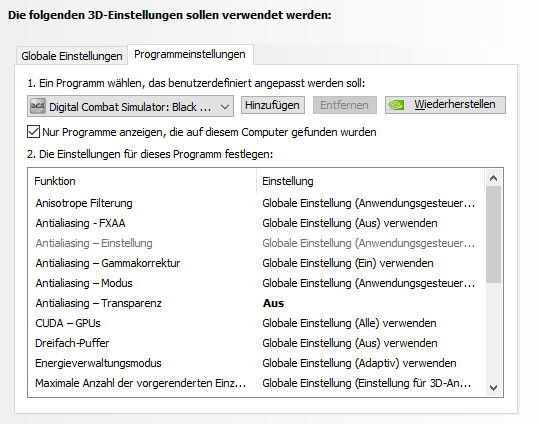Open the Digital Combat Simulator program dropdown
This screenshot has height=424, width=539.
coord(130,106)
